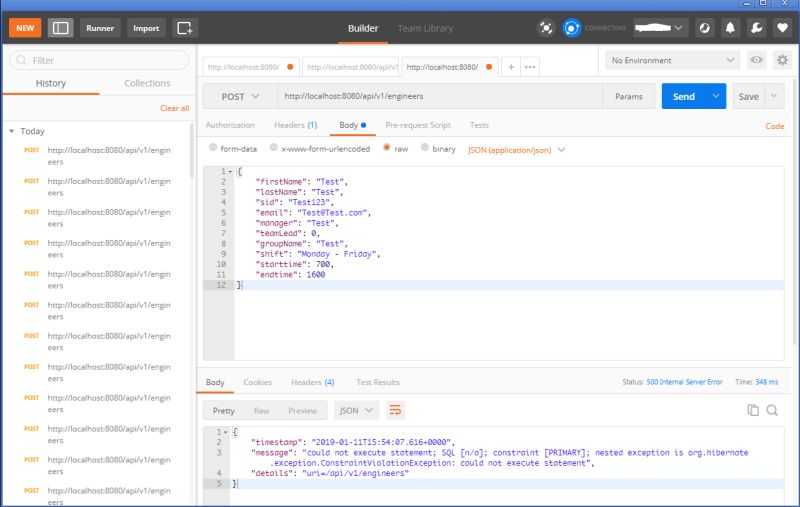Click the Import button
This screenshot has width=800, height=507.
[146, 28]
